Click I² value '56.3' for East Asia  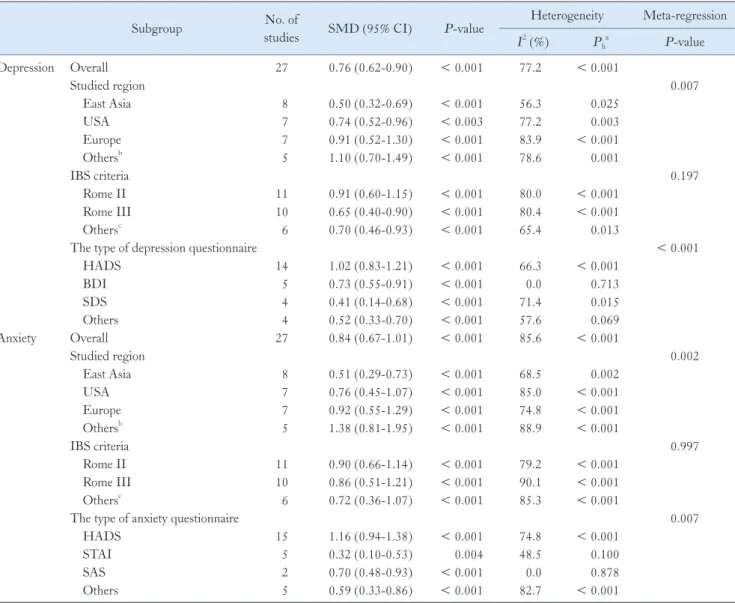[x=530, y=104]
